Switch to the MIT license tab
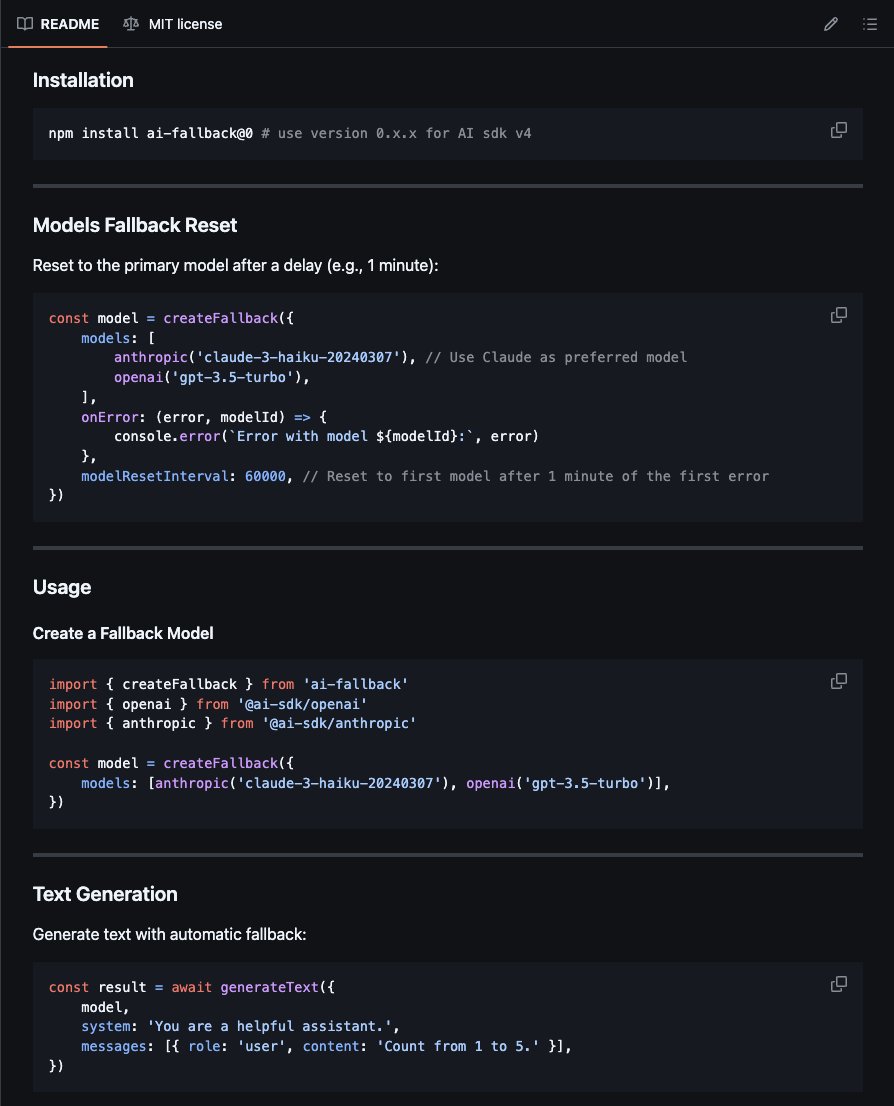894x1106 pixels. coord(172,24)
